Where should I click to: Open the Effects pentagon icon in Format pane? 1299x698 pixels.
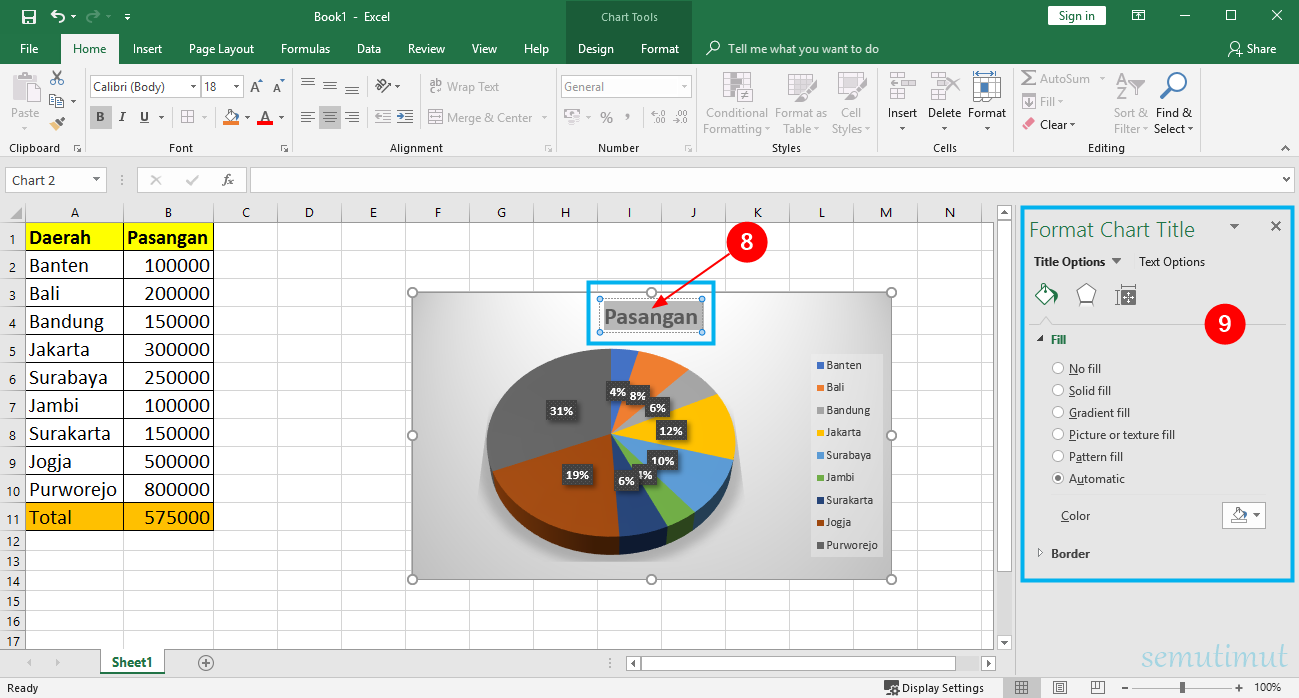(1086, 294)
